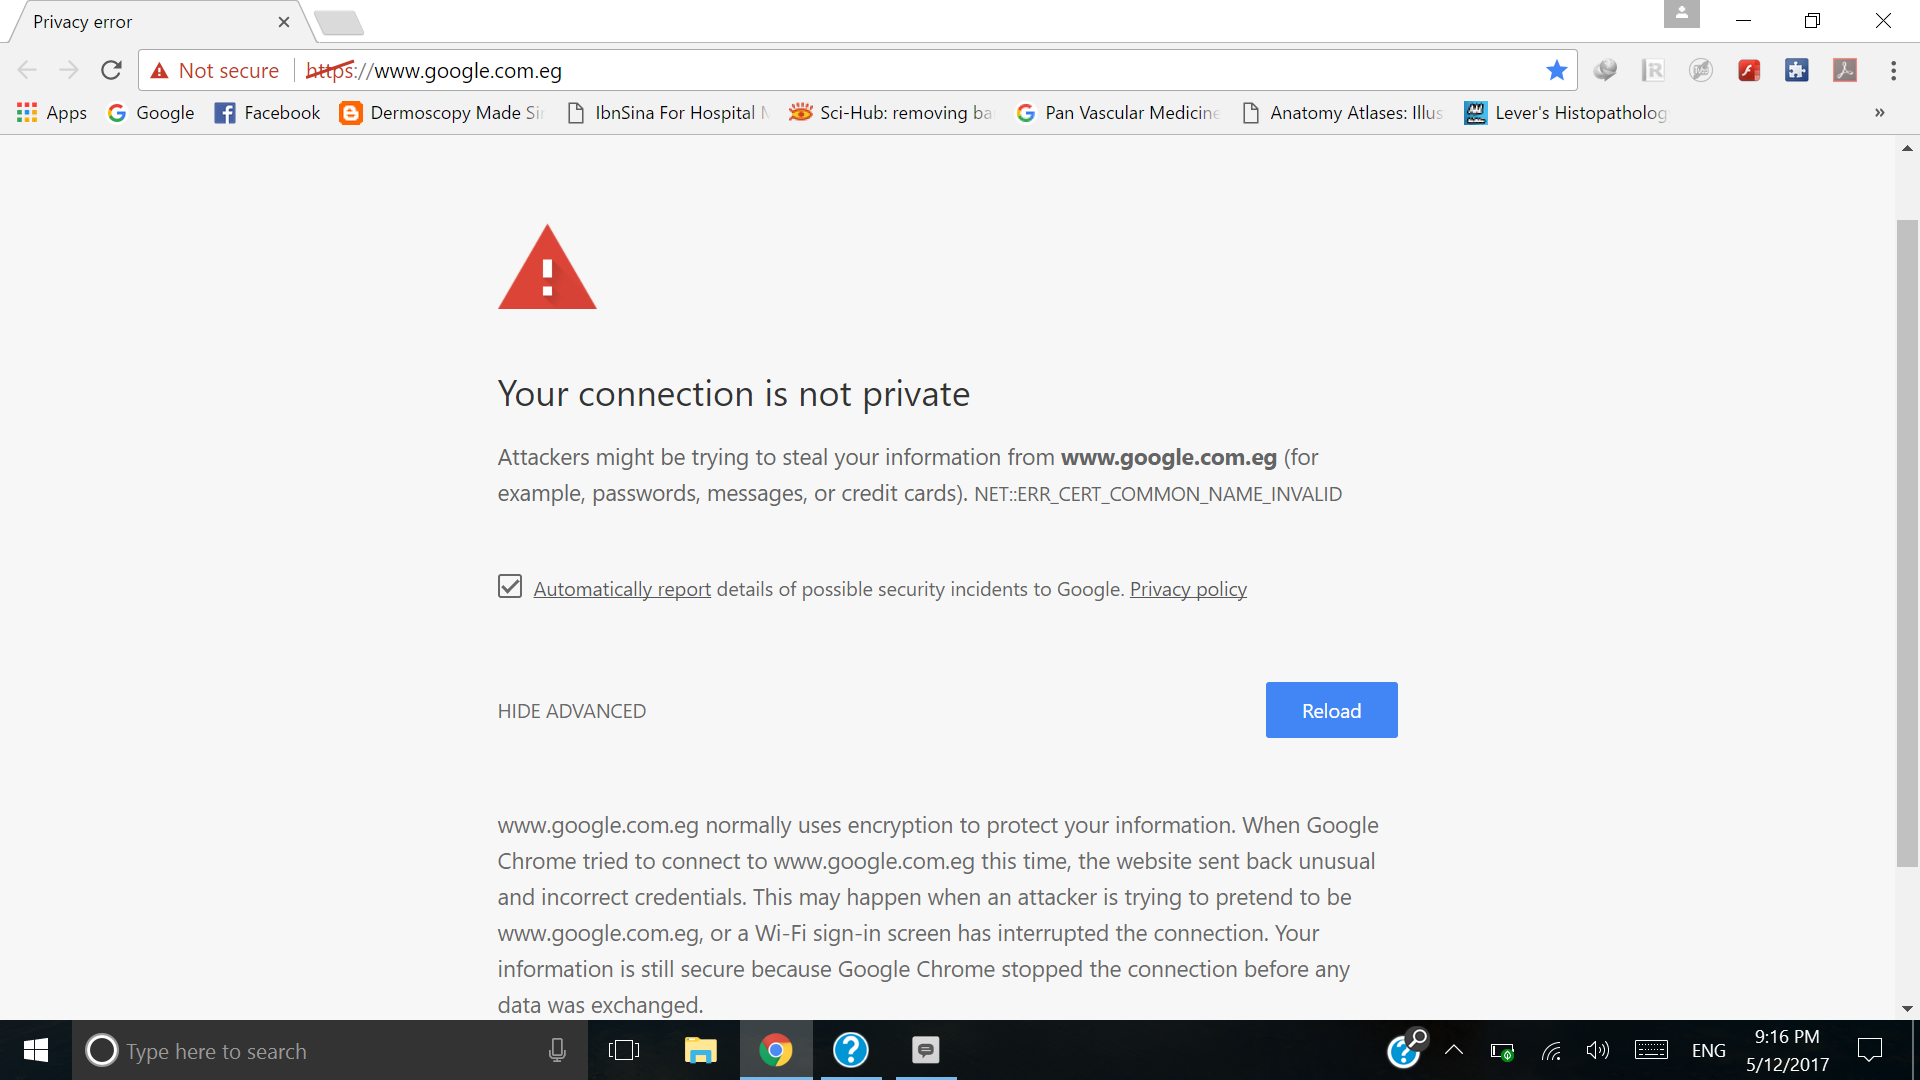Click the Sci-Hub bookmark icon
The width and height of the screenshot is (1920, 1080).
[x=799, y=112]
